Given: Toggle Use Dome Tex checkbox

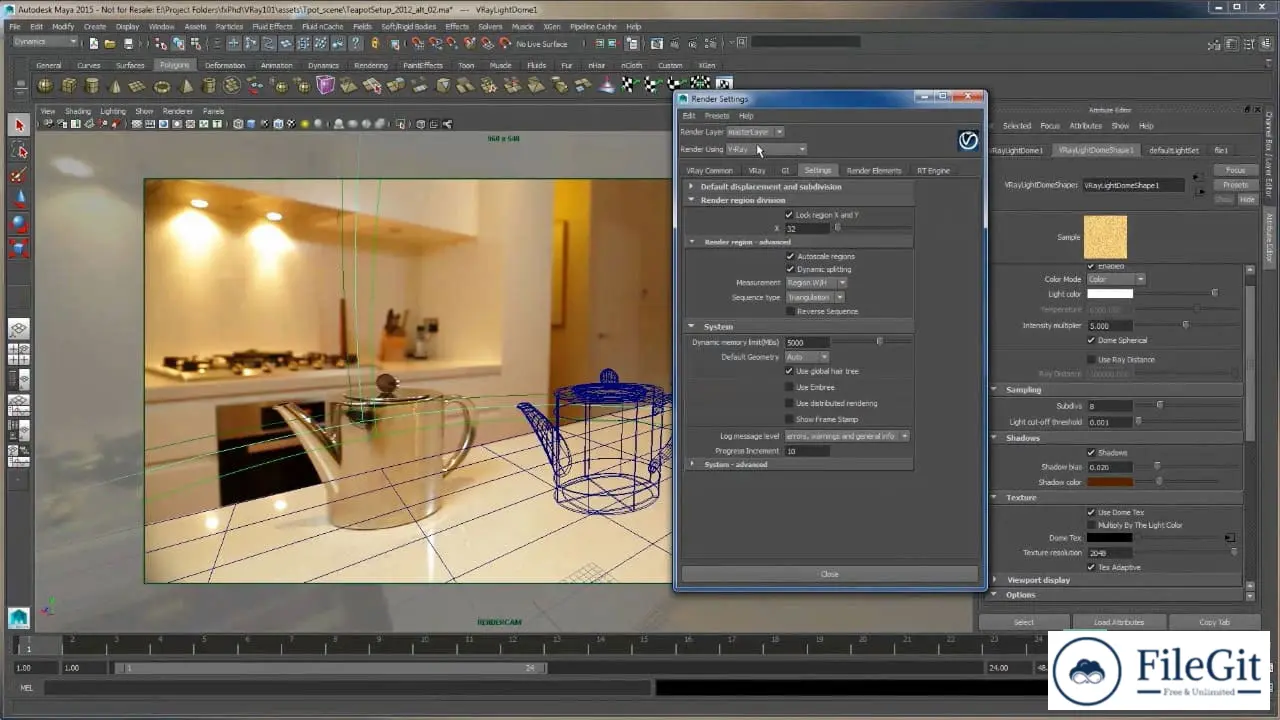Looking at the screenshot, I should click(1091, 512).
